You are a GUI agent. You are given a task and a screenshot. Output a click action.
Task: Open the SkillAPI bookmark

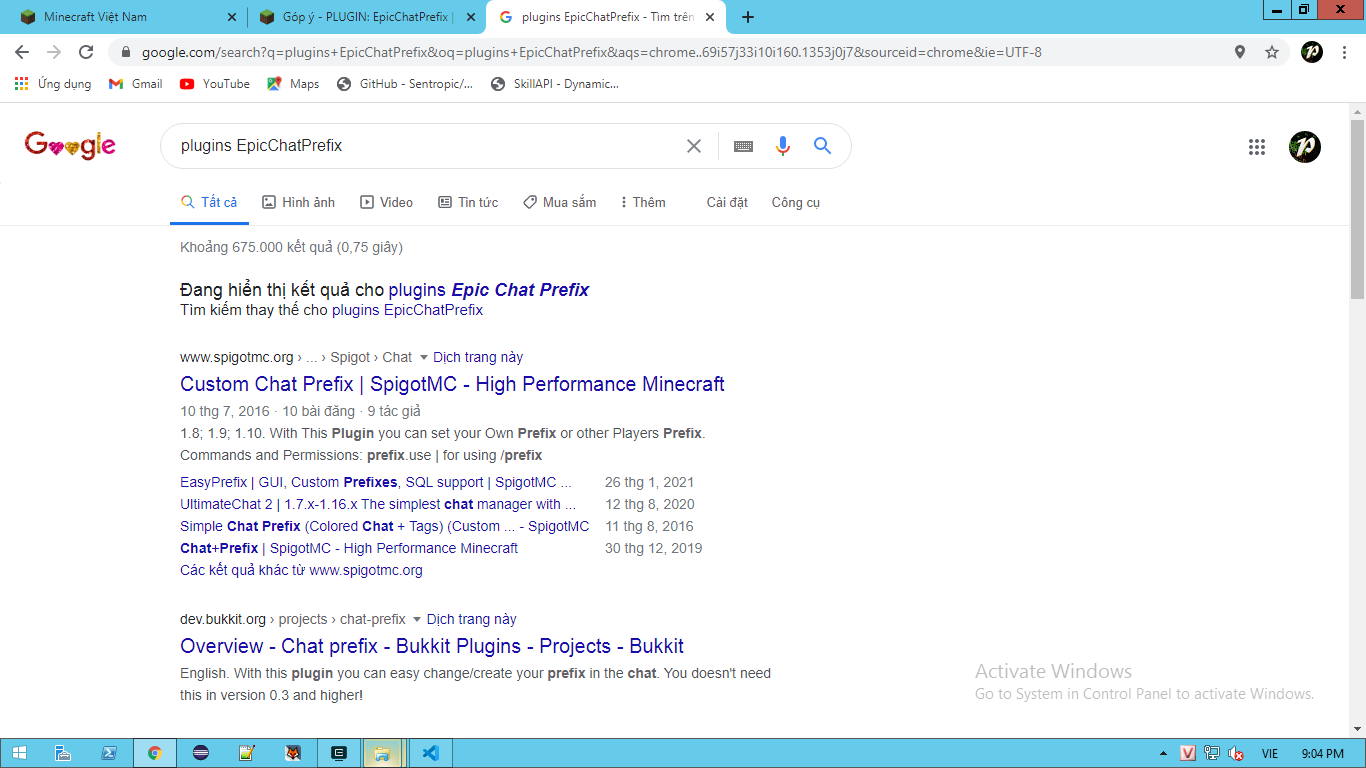point(555,84)
